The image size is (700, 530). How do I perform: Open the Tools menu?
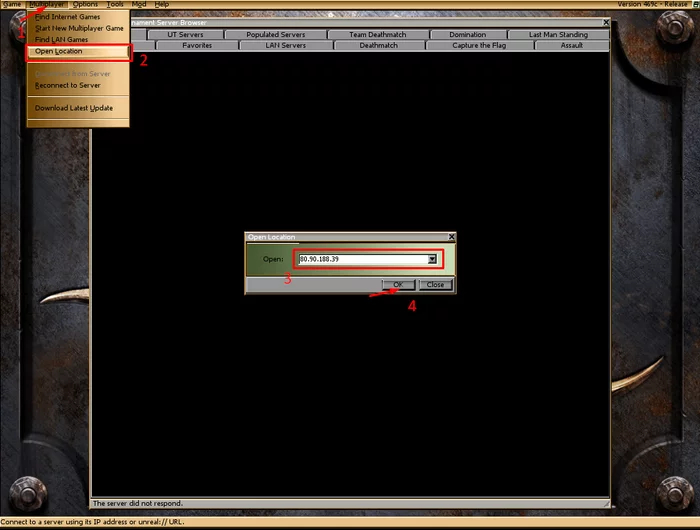[x=115, y=4]
